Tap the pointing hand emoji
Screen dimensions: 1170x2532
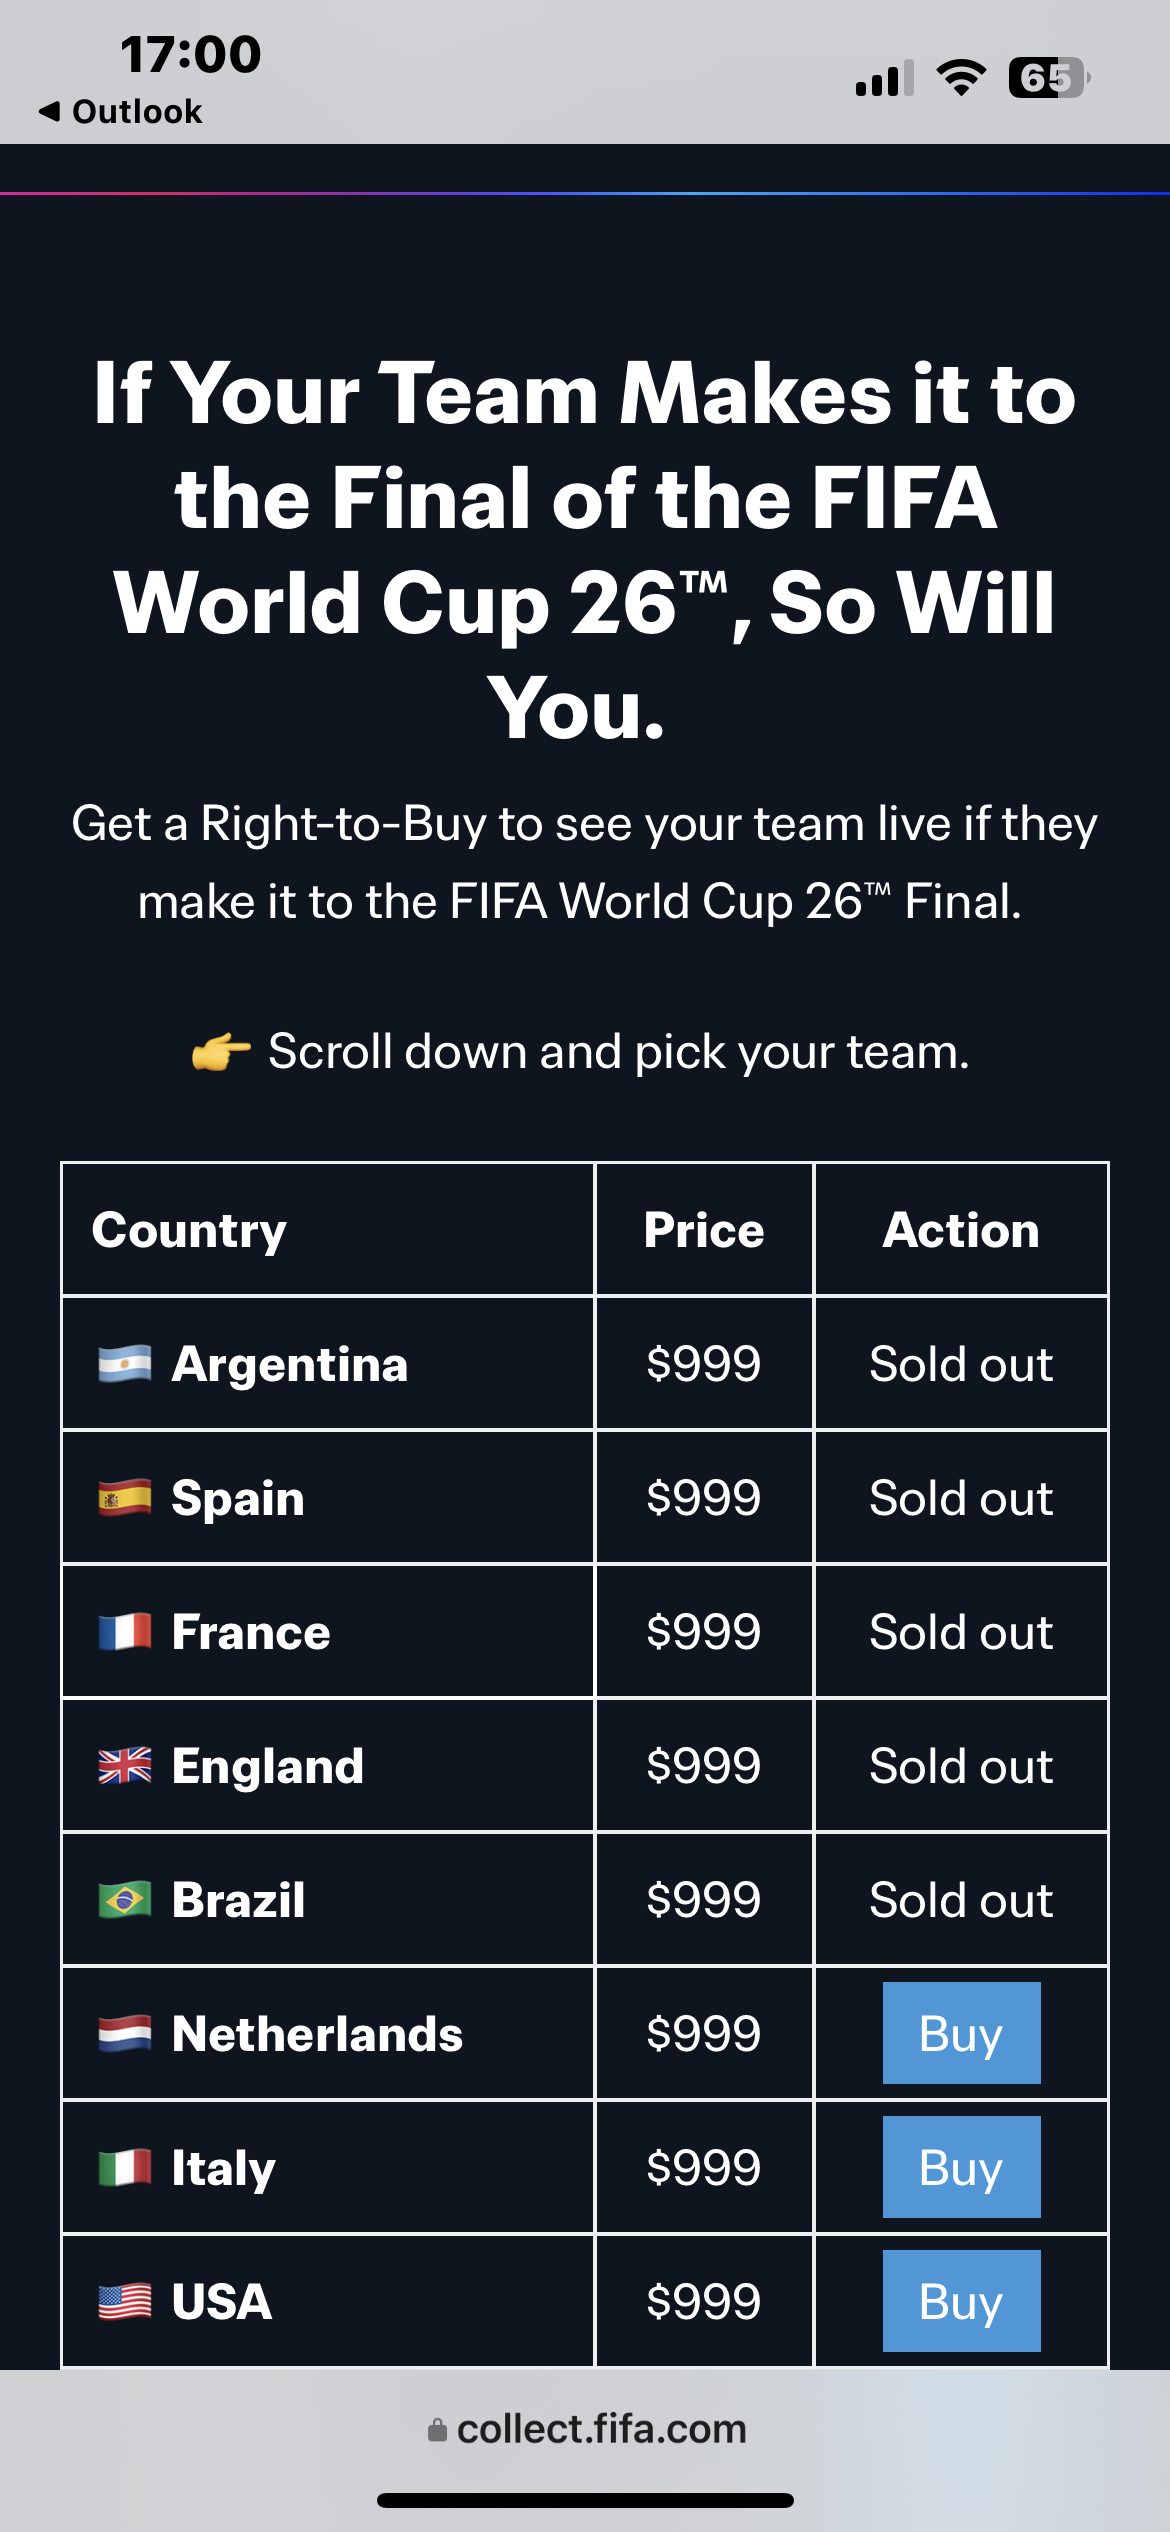pyautogui.click(x=221, y=1052)
